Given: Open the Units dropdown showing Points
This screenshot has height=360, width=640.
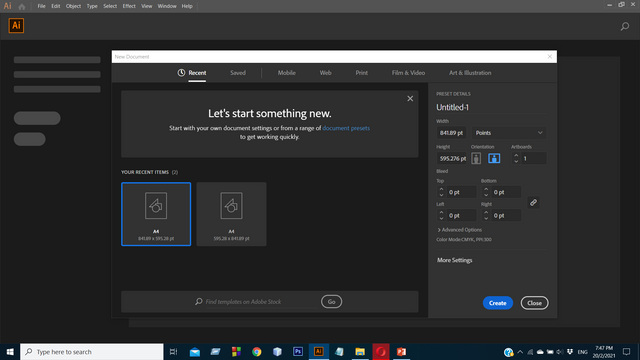Looking at the screenshot, I should [x=509, y=133].
